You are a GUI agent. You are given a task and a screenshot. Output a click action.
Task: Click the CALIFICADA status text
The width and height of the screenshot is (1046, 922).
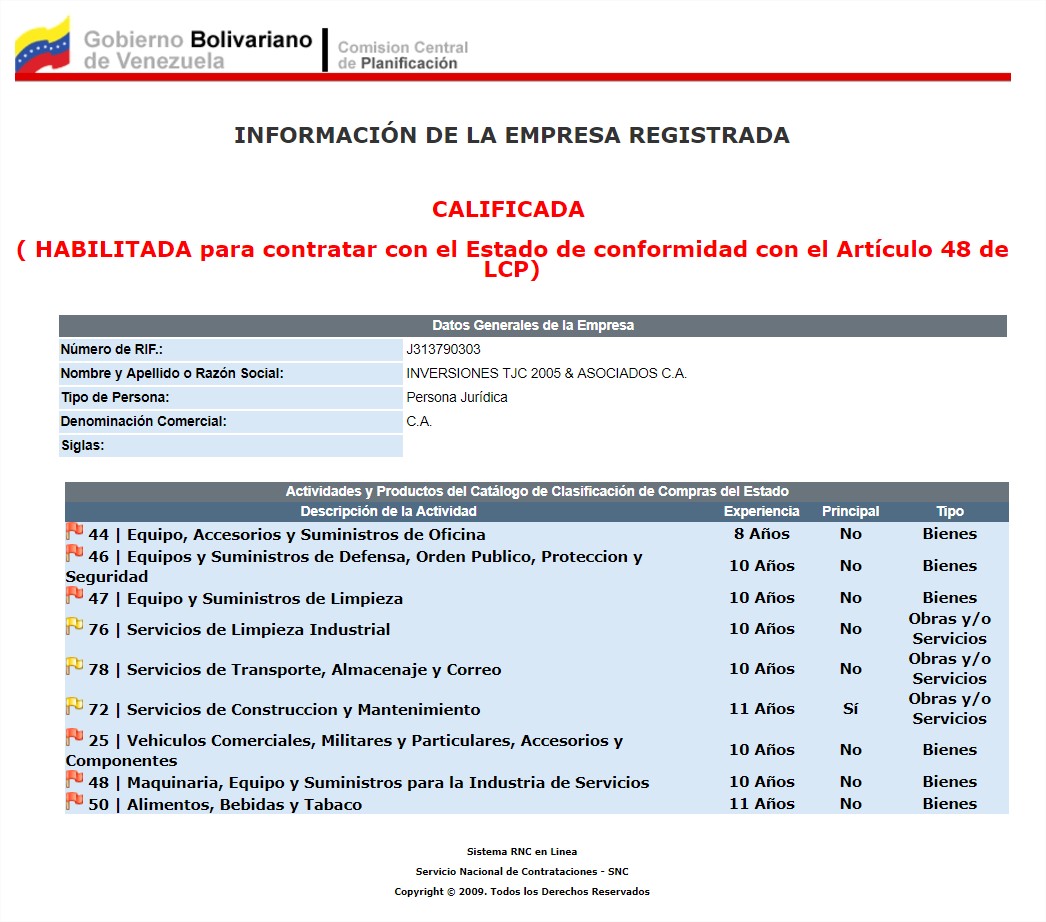pyautogui.click(x=508, y=209)
